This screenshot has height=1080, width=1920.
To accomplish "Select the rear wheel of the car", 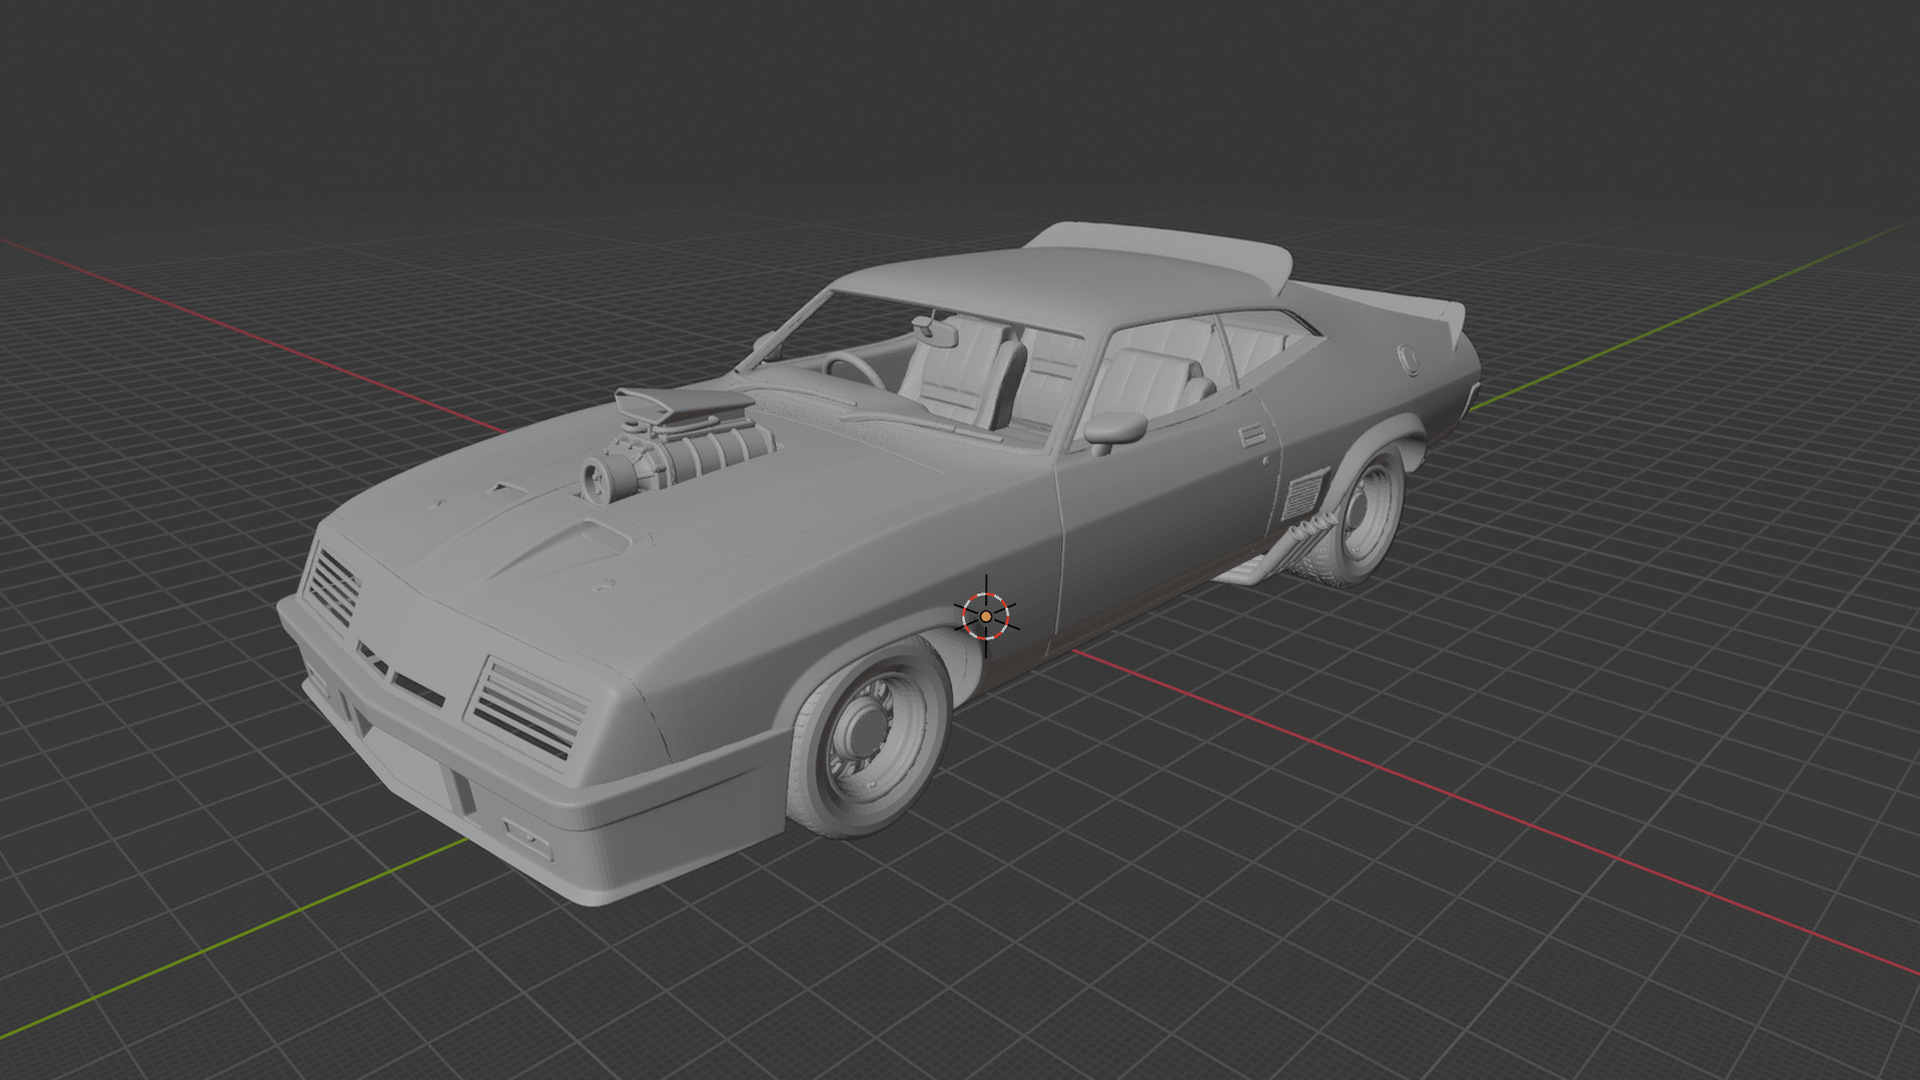I will click(x=1357, y=518).
